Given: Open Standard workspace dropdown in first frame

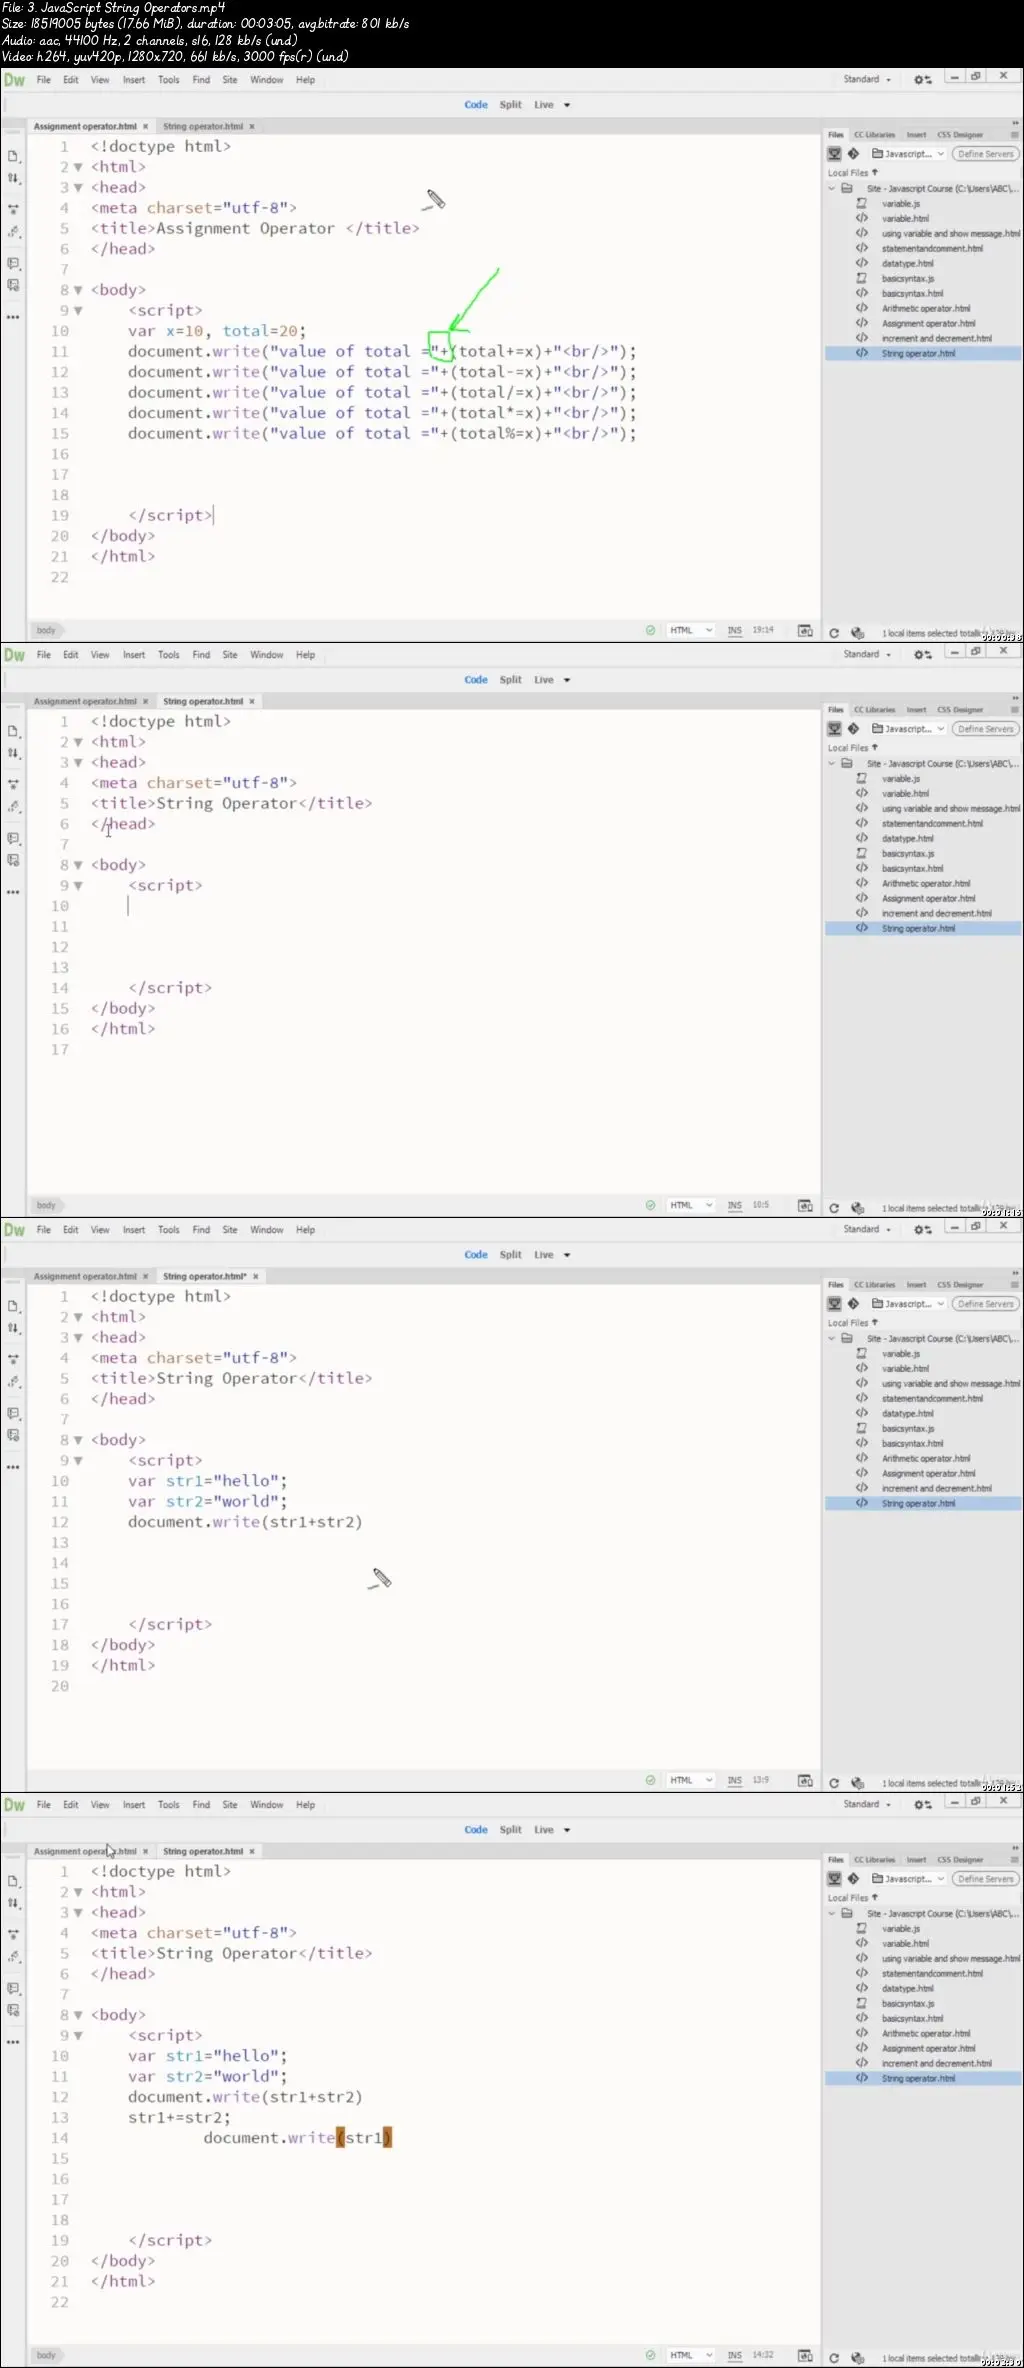Looking at the screenshot, I should click(866, 80).
